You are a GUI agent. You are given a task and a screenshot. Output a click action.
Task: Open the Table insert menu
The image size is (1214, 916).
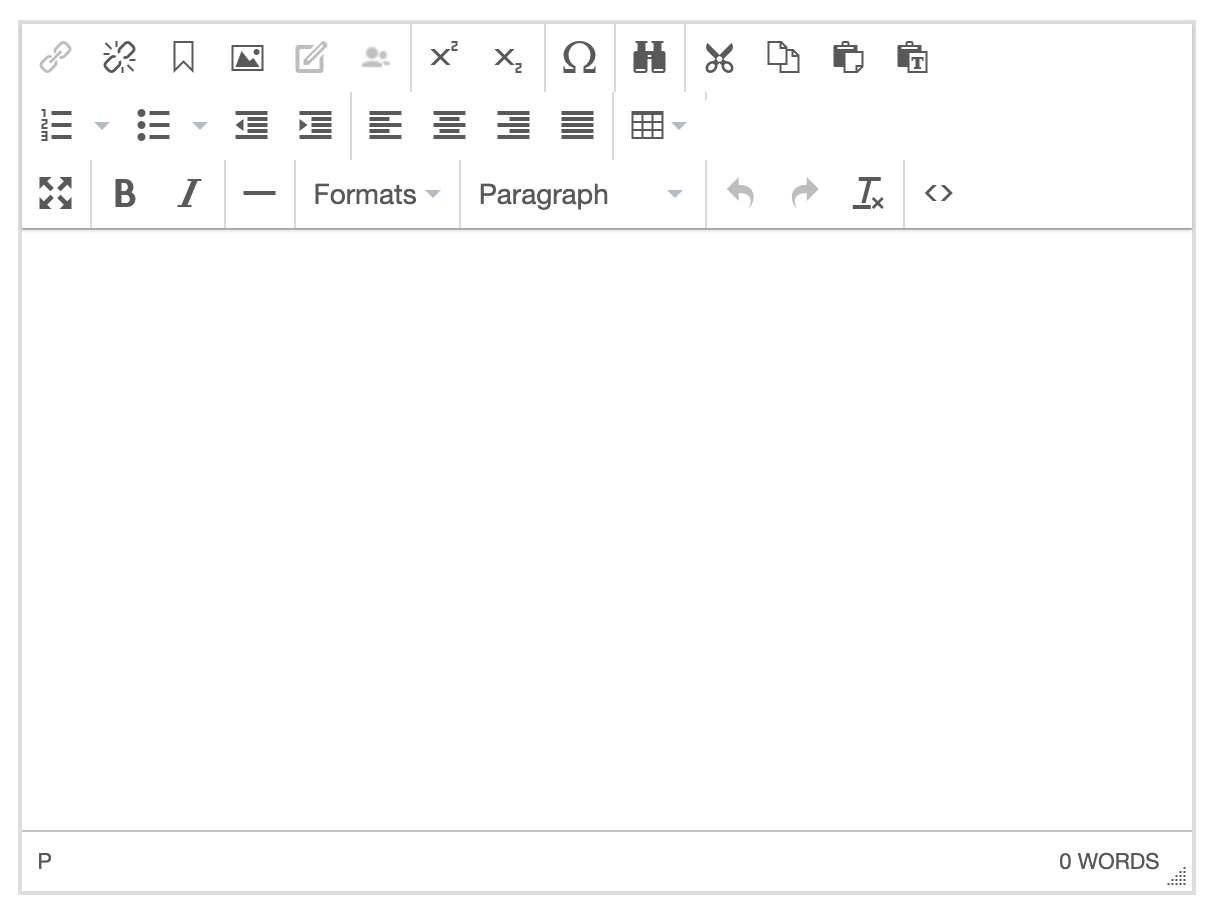pos(658,126)
